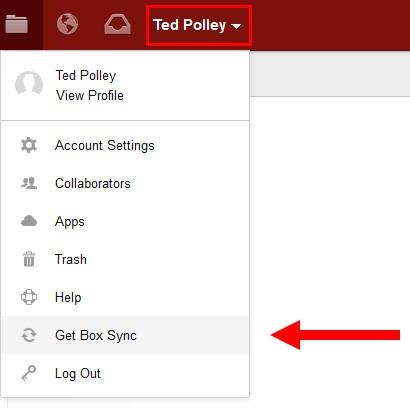
Task: Click the Ted Polley name in menu
Action: [86, 76]
